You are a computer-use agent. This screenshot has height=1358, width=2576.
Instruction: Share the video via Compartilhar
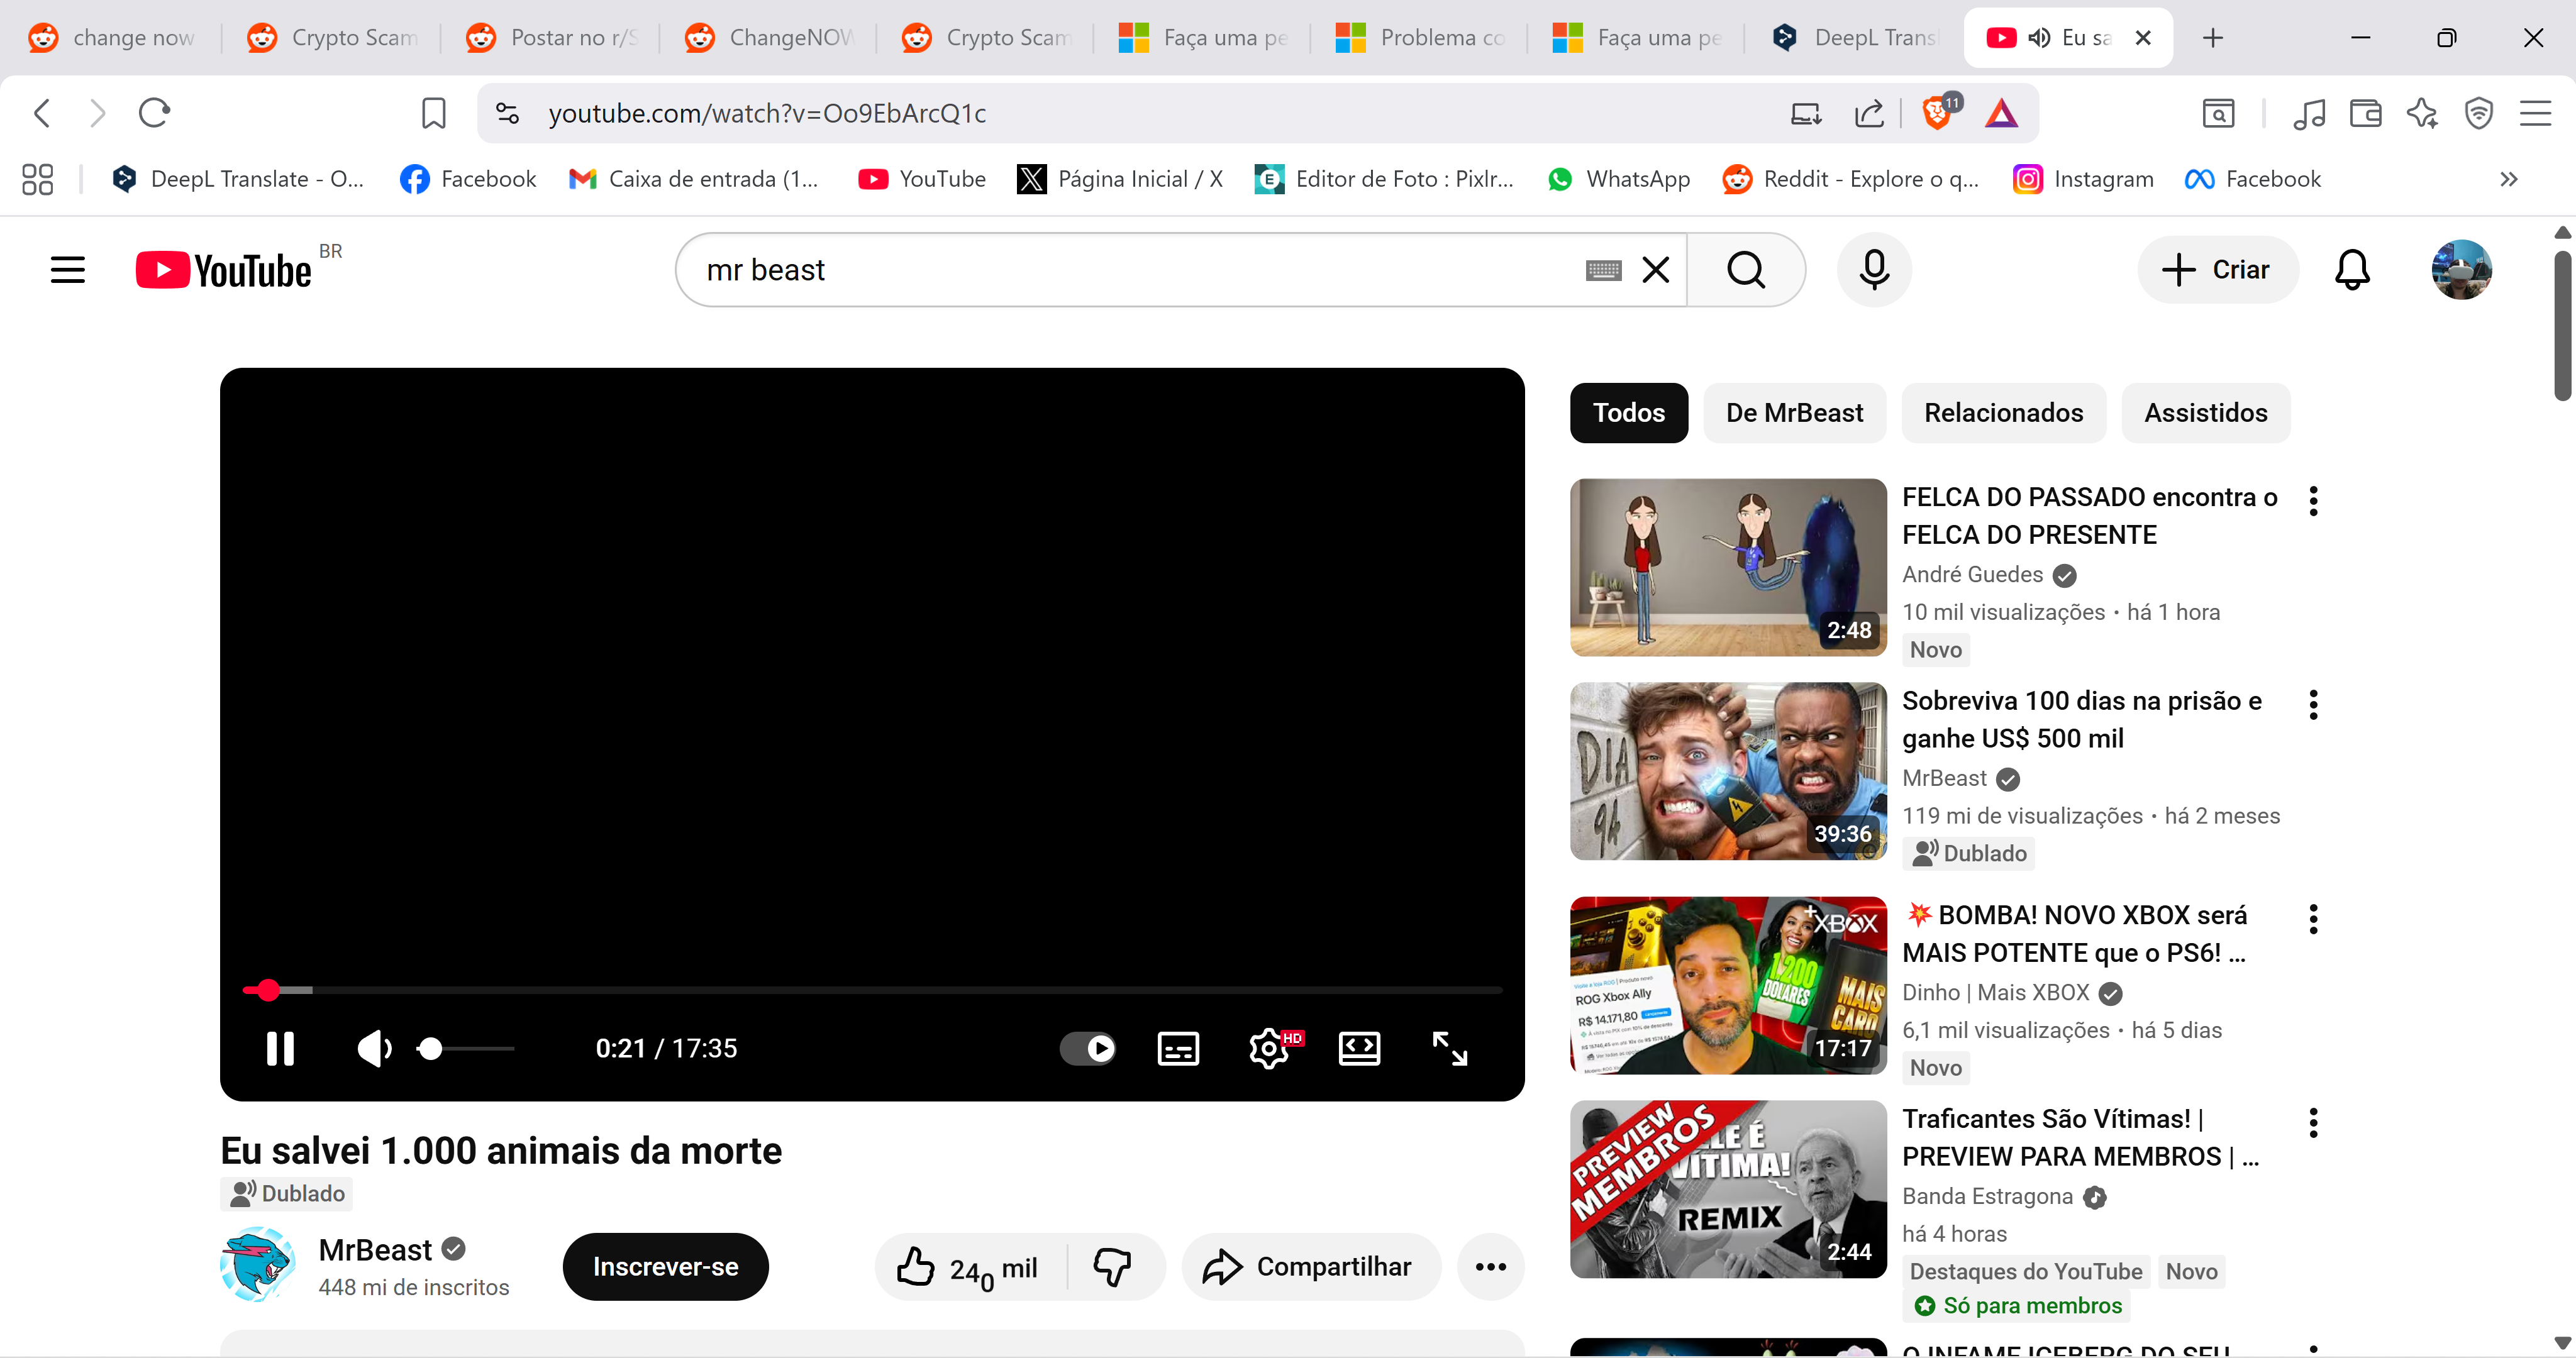coord(1311,1267)
